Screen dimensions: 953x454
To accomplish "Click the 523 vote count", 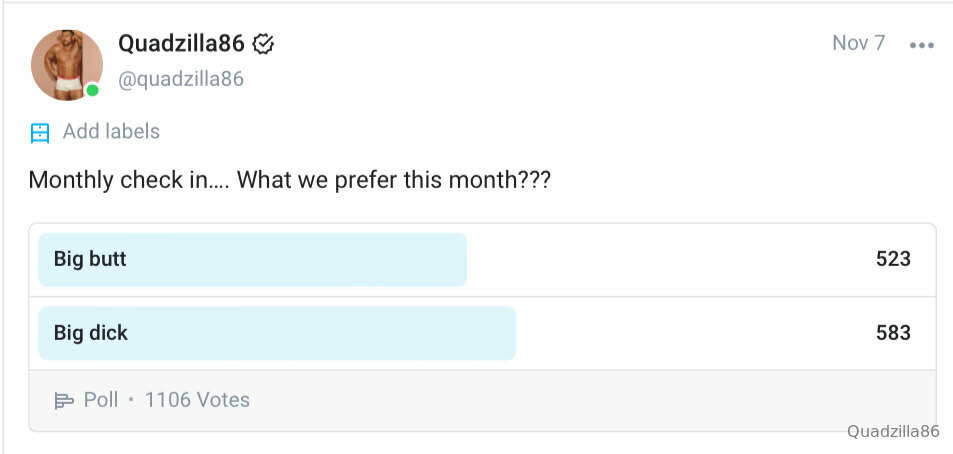I will (893, 260).
